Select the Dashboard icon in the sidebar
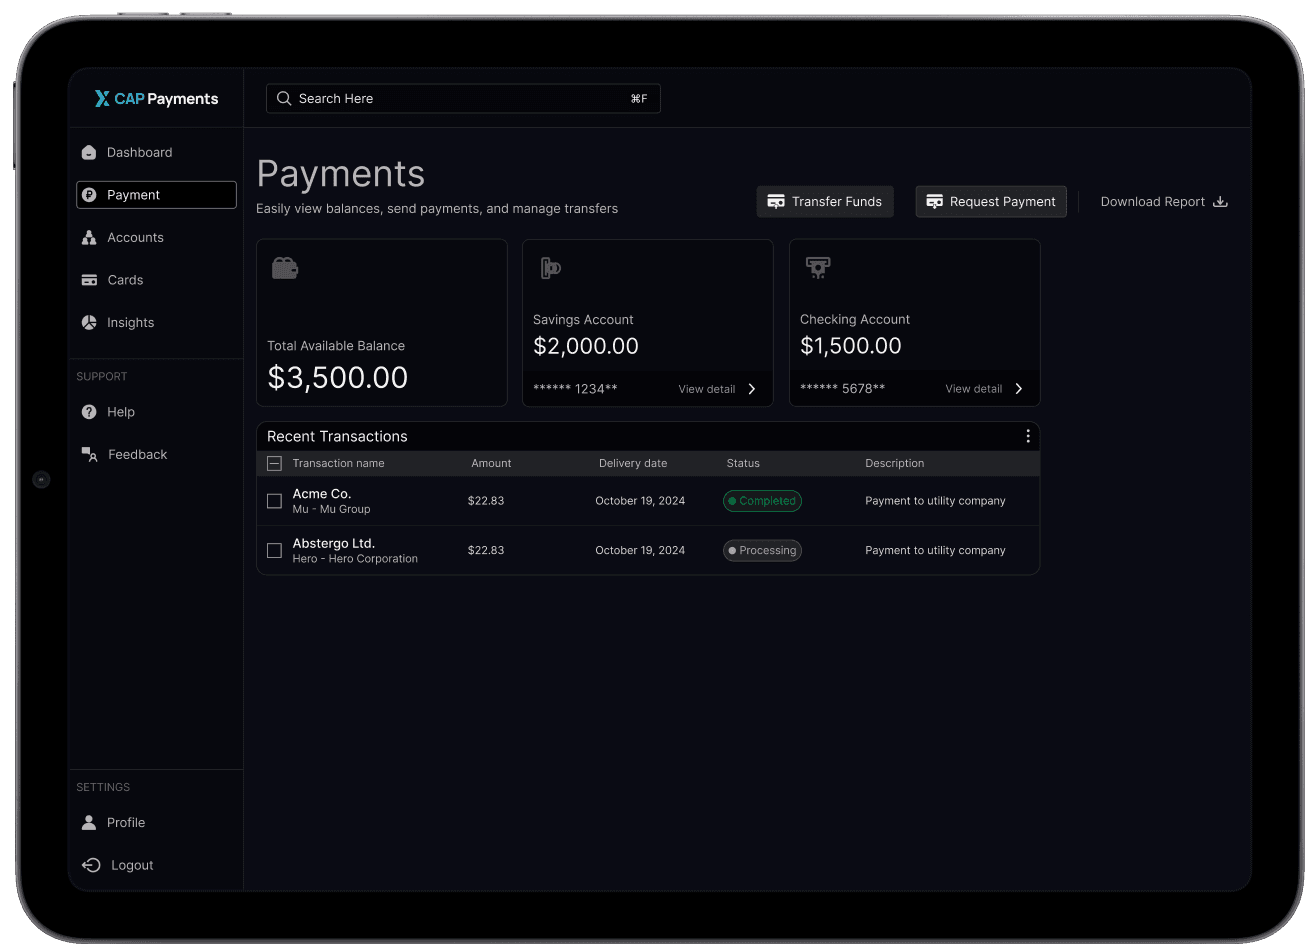Viewport: 1305px width, 944px height. tap(89, 152)
